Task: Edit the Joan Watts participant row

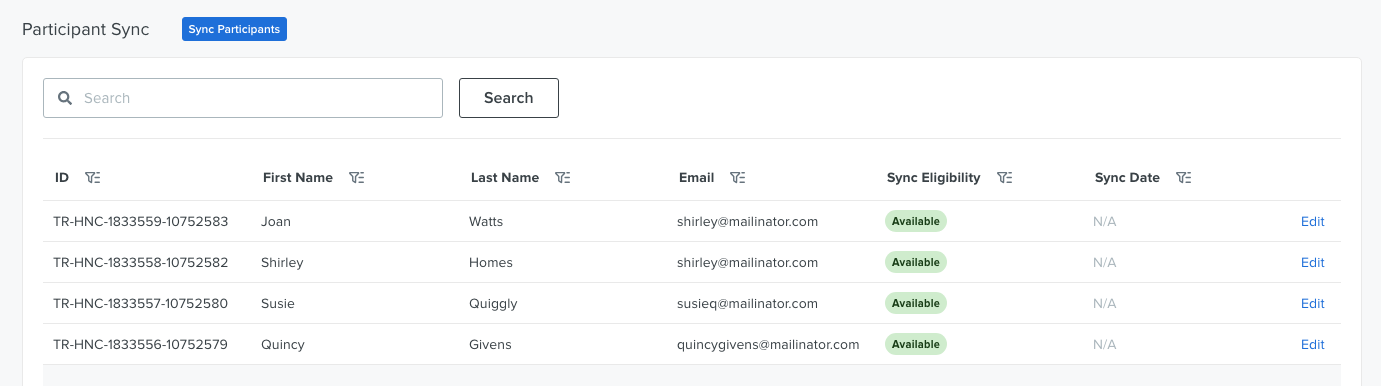Action: [1312, 221]
